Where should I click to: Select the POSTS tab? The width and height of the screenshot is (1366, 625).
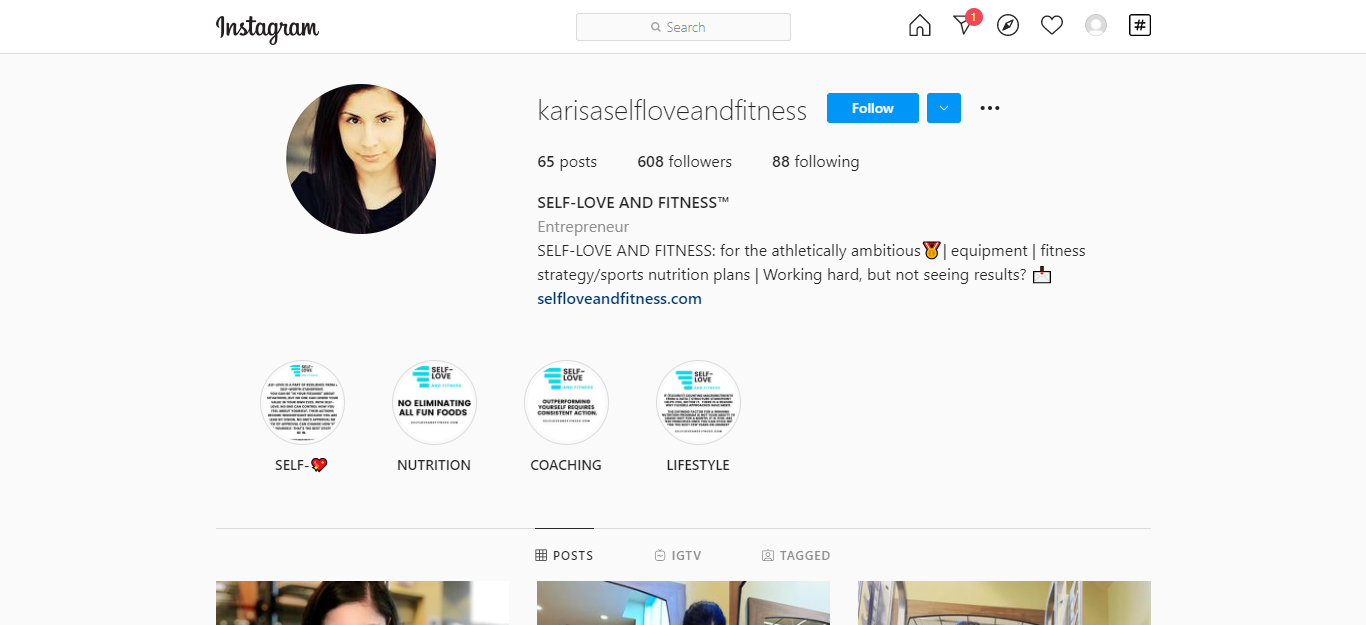564,556
